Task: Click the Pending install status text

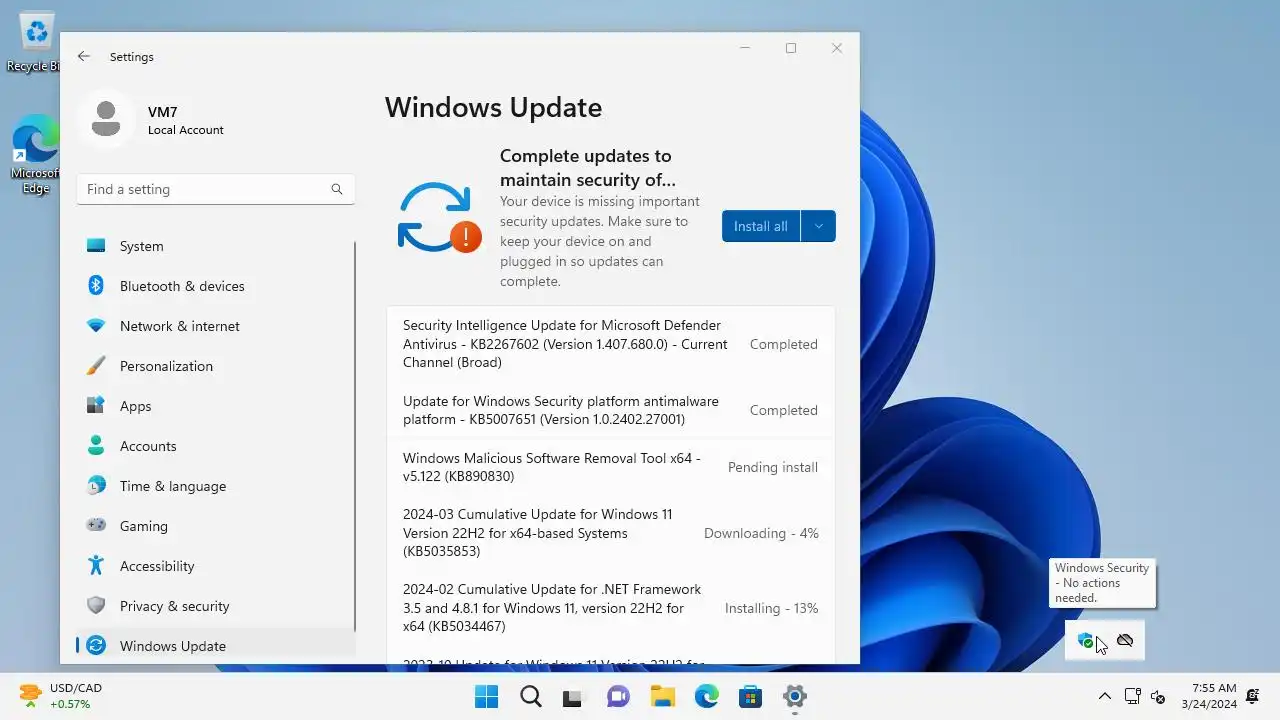Action: [x=773, y=467]
